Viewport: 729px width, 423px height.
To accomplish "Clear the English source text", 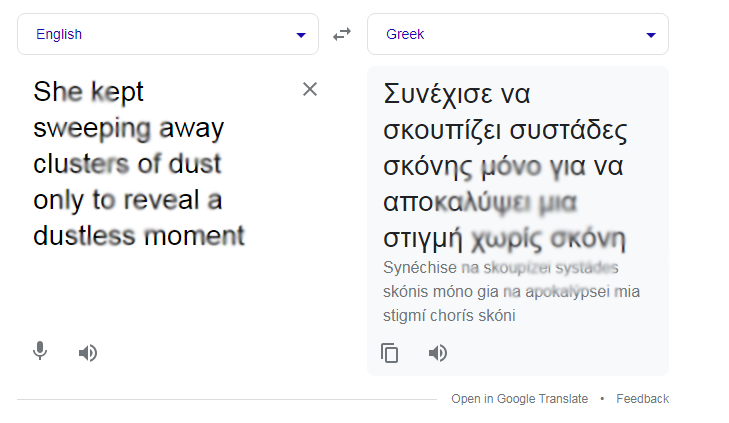I will [x=310, y=90].
